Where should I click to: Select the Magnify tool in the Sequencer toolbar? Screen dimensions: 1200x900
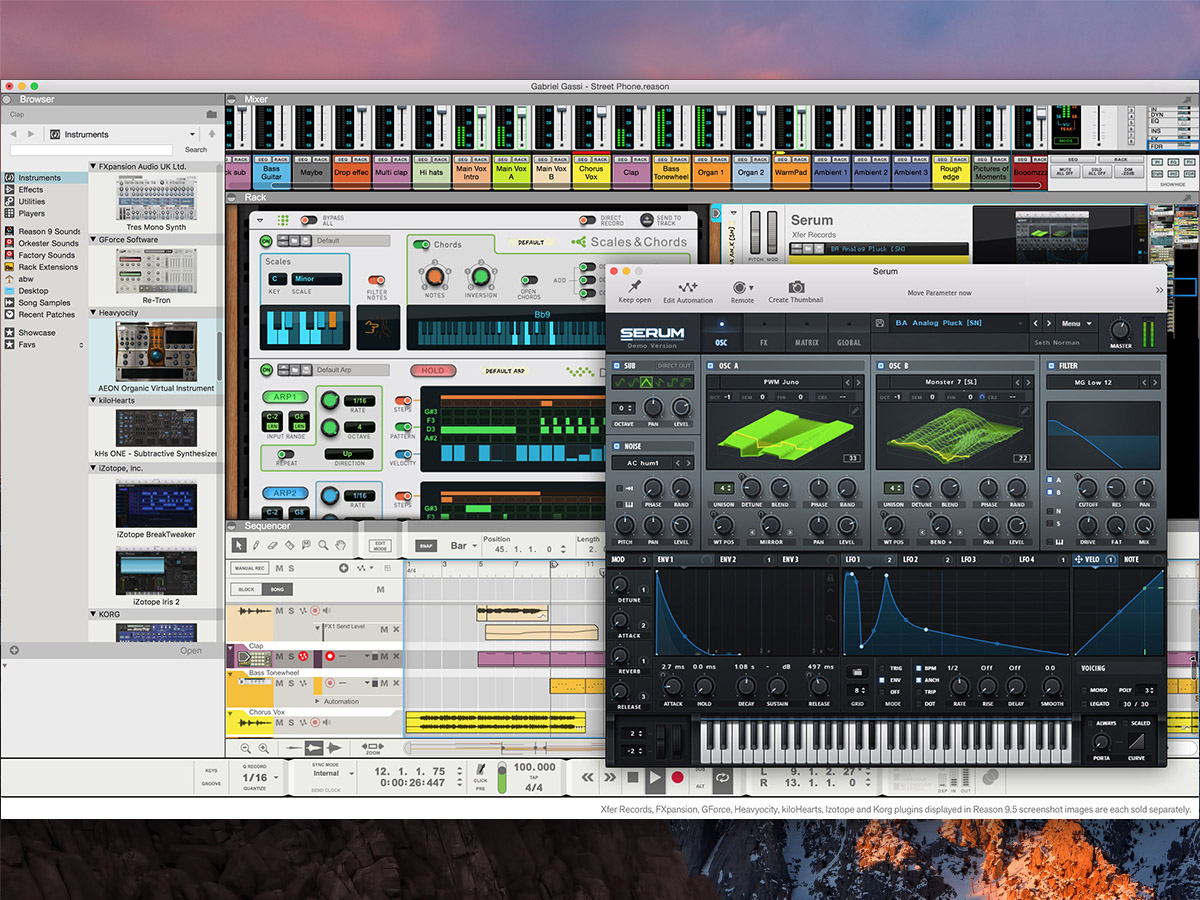point(323,545)
